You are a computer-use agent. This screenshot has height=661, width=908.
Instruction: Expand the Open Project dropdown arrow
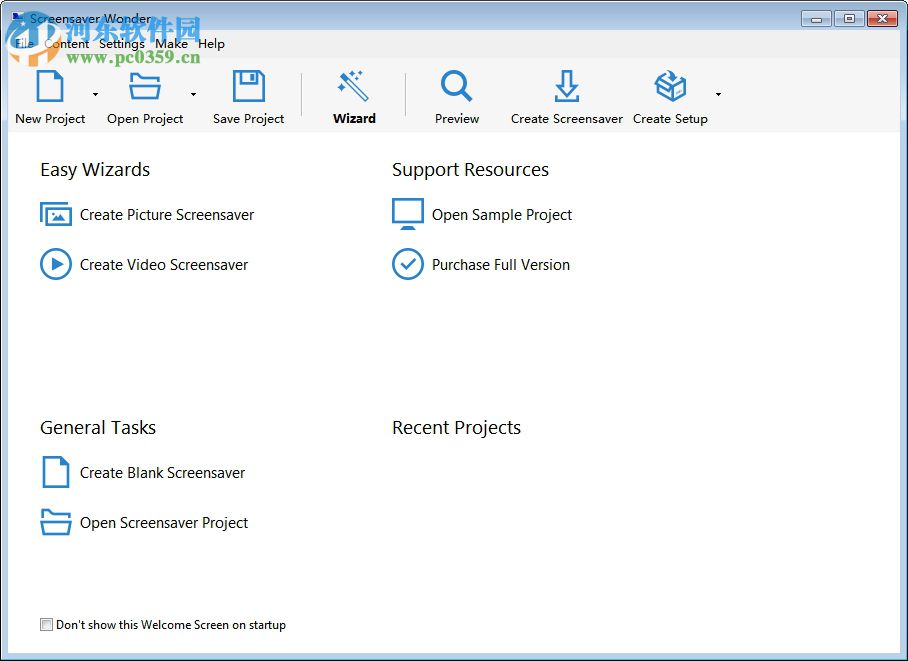point(194,95)
